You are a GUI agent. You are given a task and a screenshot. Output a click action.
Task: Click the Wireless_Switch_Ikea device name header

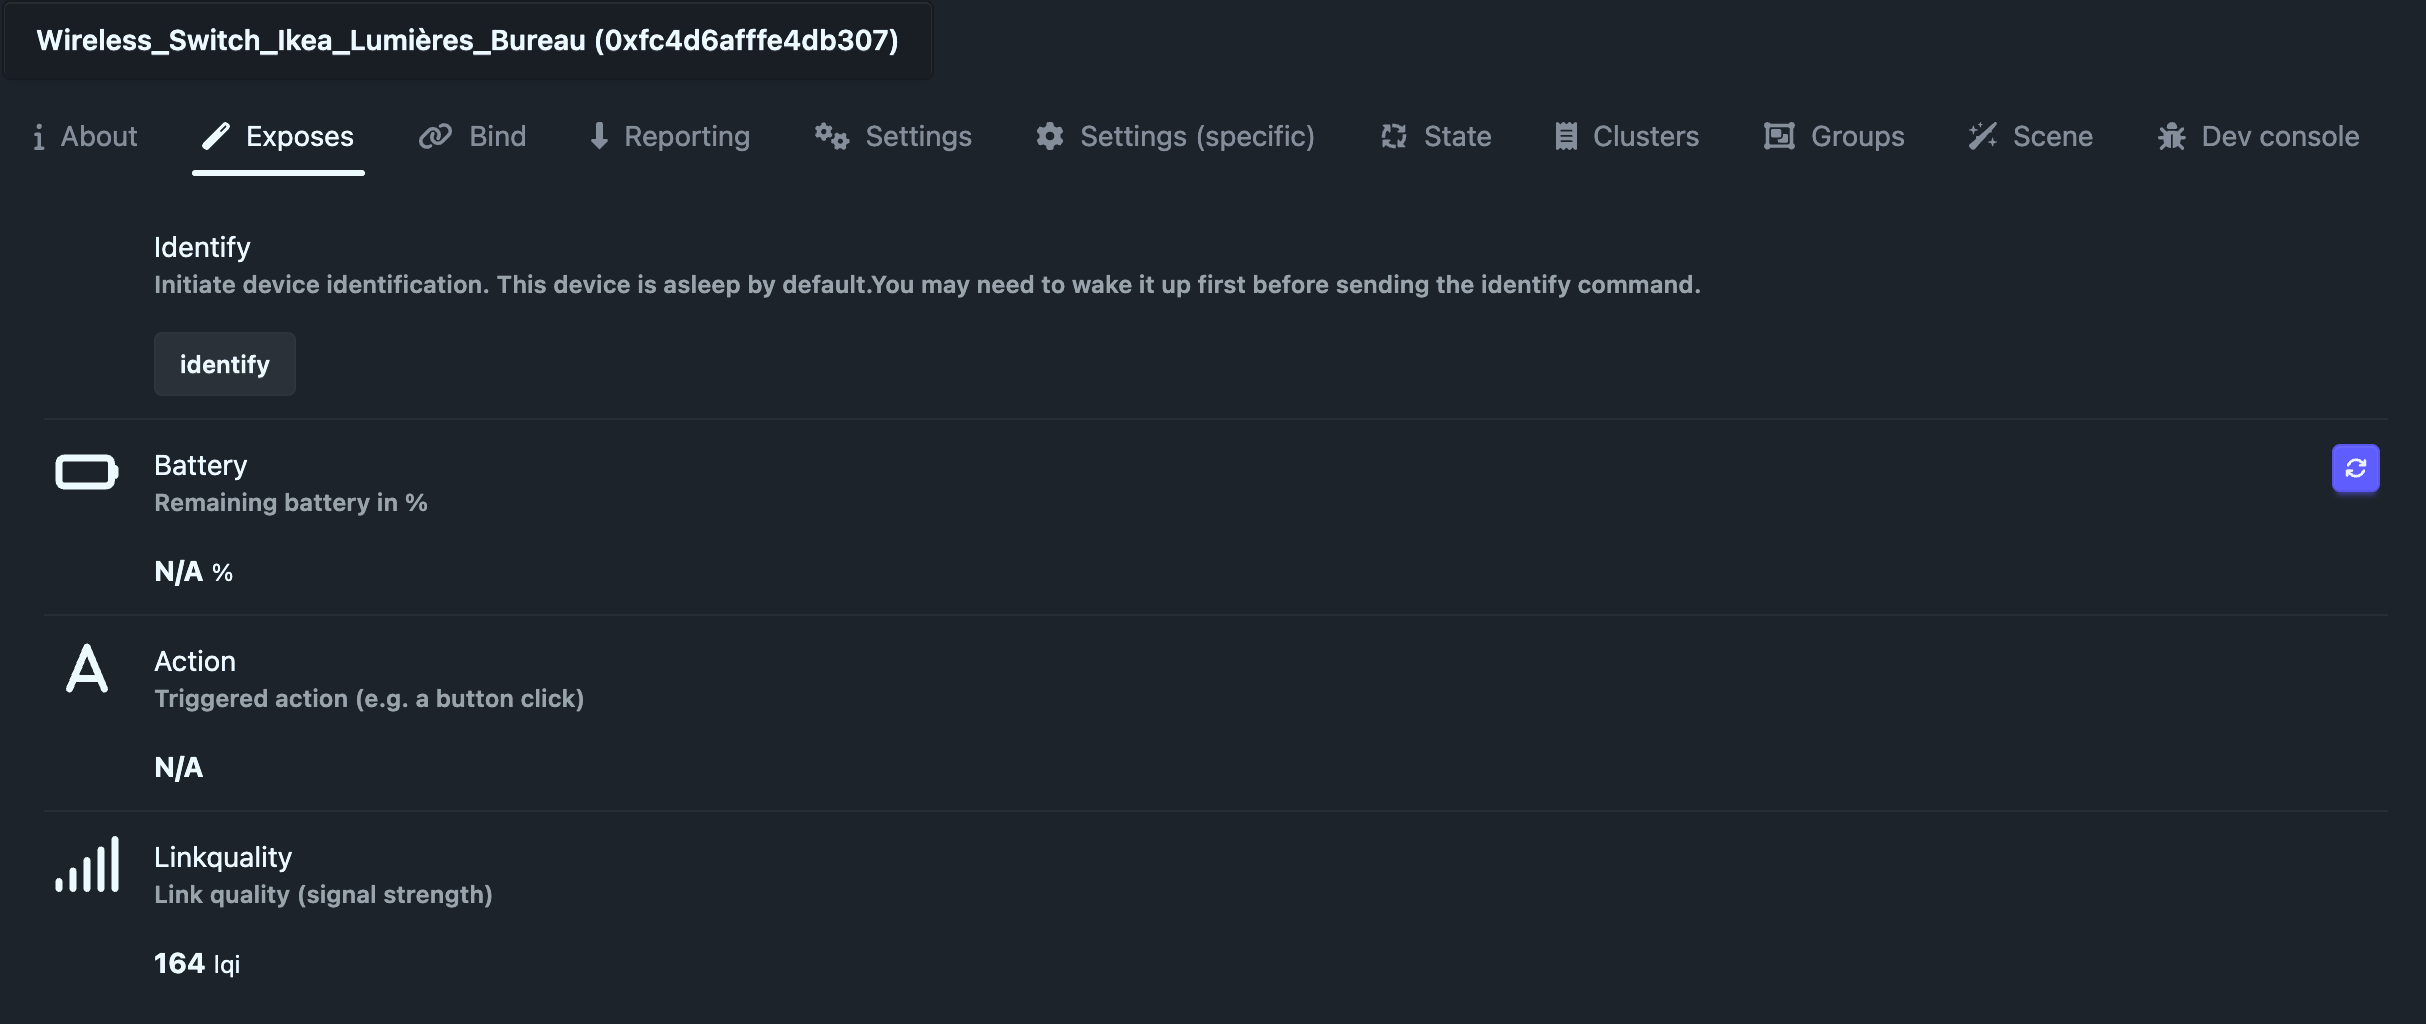point(467,40)
